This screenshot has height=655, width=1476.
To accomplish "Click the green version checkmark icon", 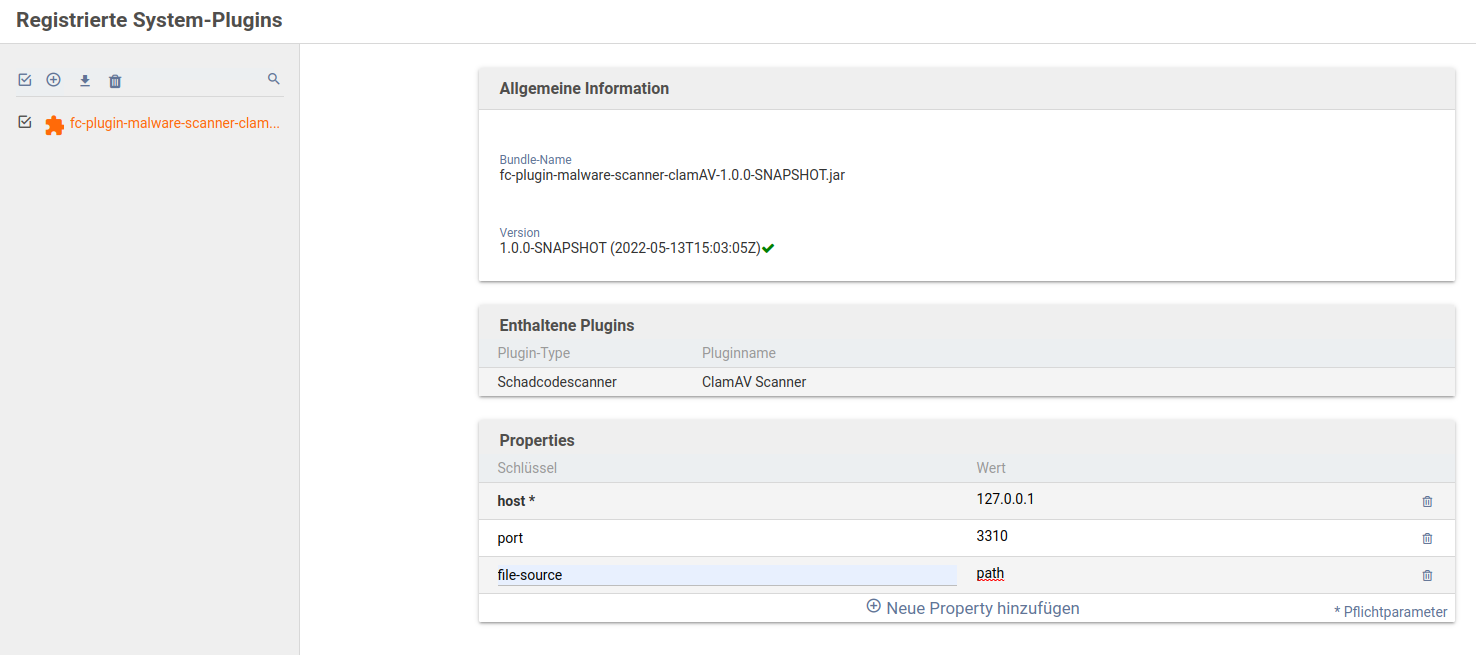I will point(768,248).
